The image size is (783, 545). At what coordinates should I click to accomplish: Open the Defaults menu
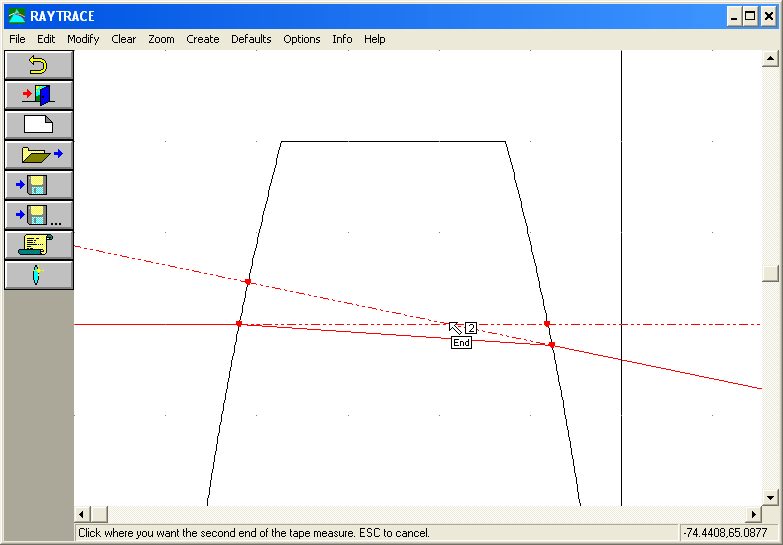251,39
